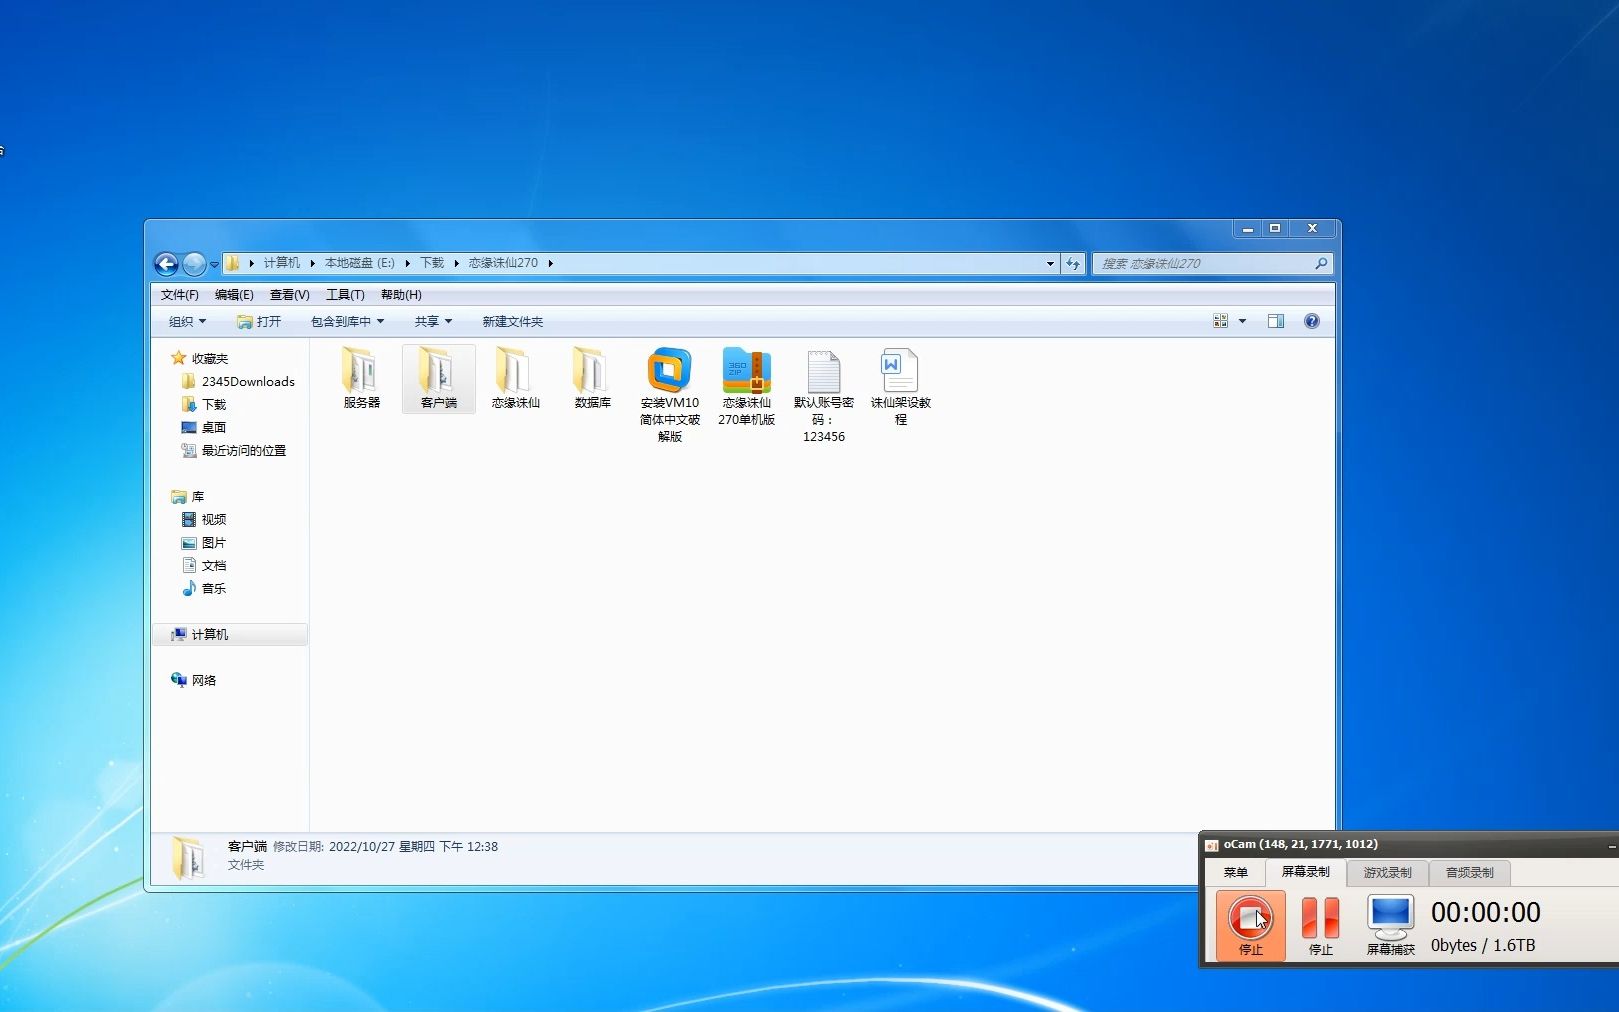Click the oCam 屏幕捕获 monitor icon
The height and width of the screenshot is (1012, 1619).
1390,924
